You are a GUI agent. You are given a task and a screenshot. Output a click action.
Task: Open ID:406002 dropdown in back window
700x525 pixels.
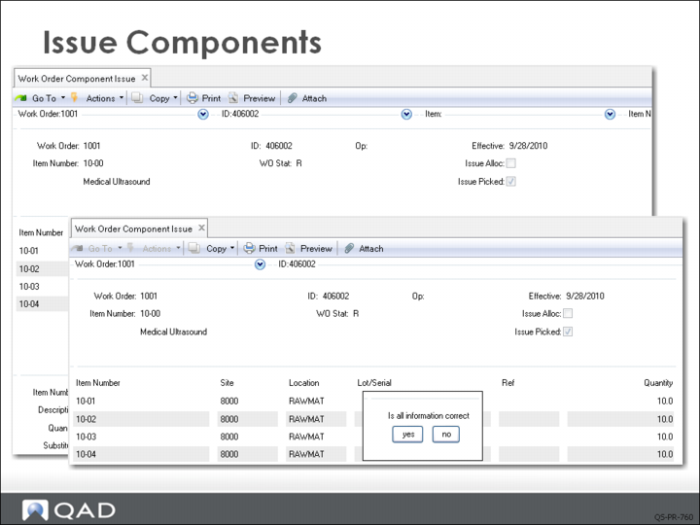coord(406,115)
